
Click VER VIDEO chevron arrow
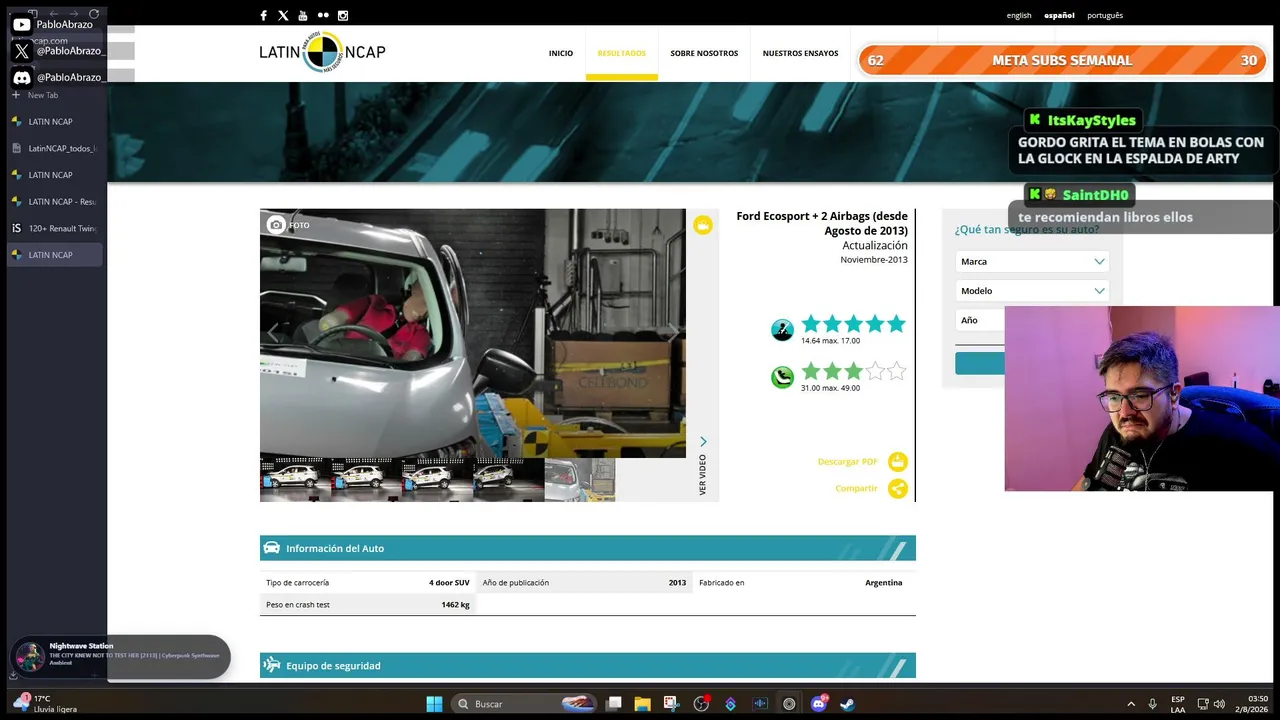pos(703,442)
